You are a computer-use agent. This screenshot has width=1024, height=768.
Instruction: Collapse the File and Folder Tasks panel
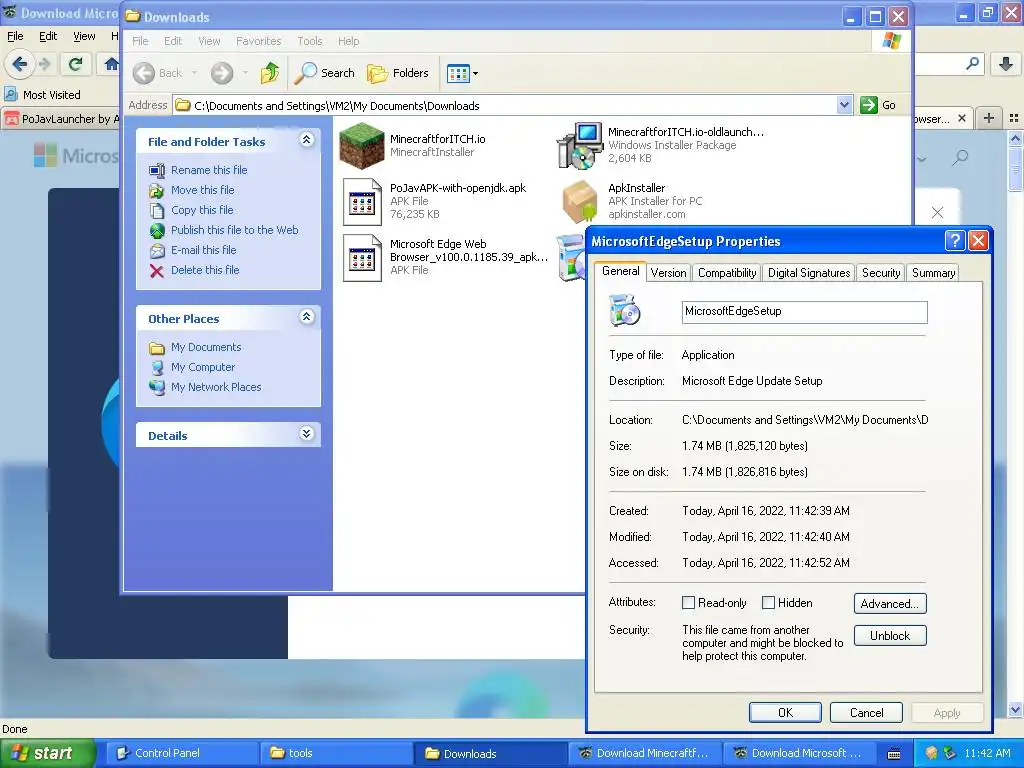pyautogui.click(x=306, y=140)
